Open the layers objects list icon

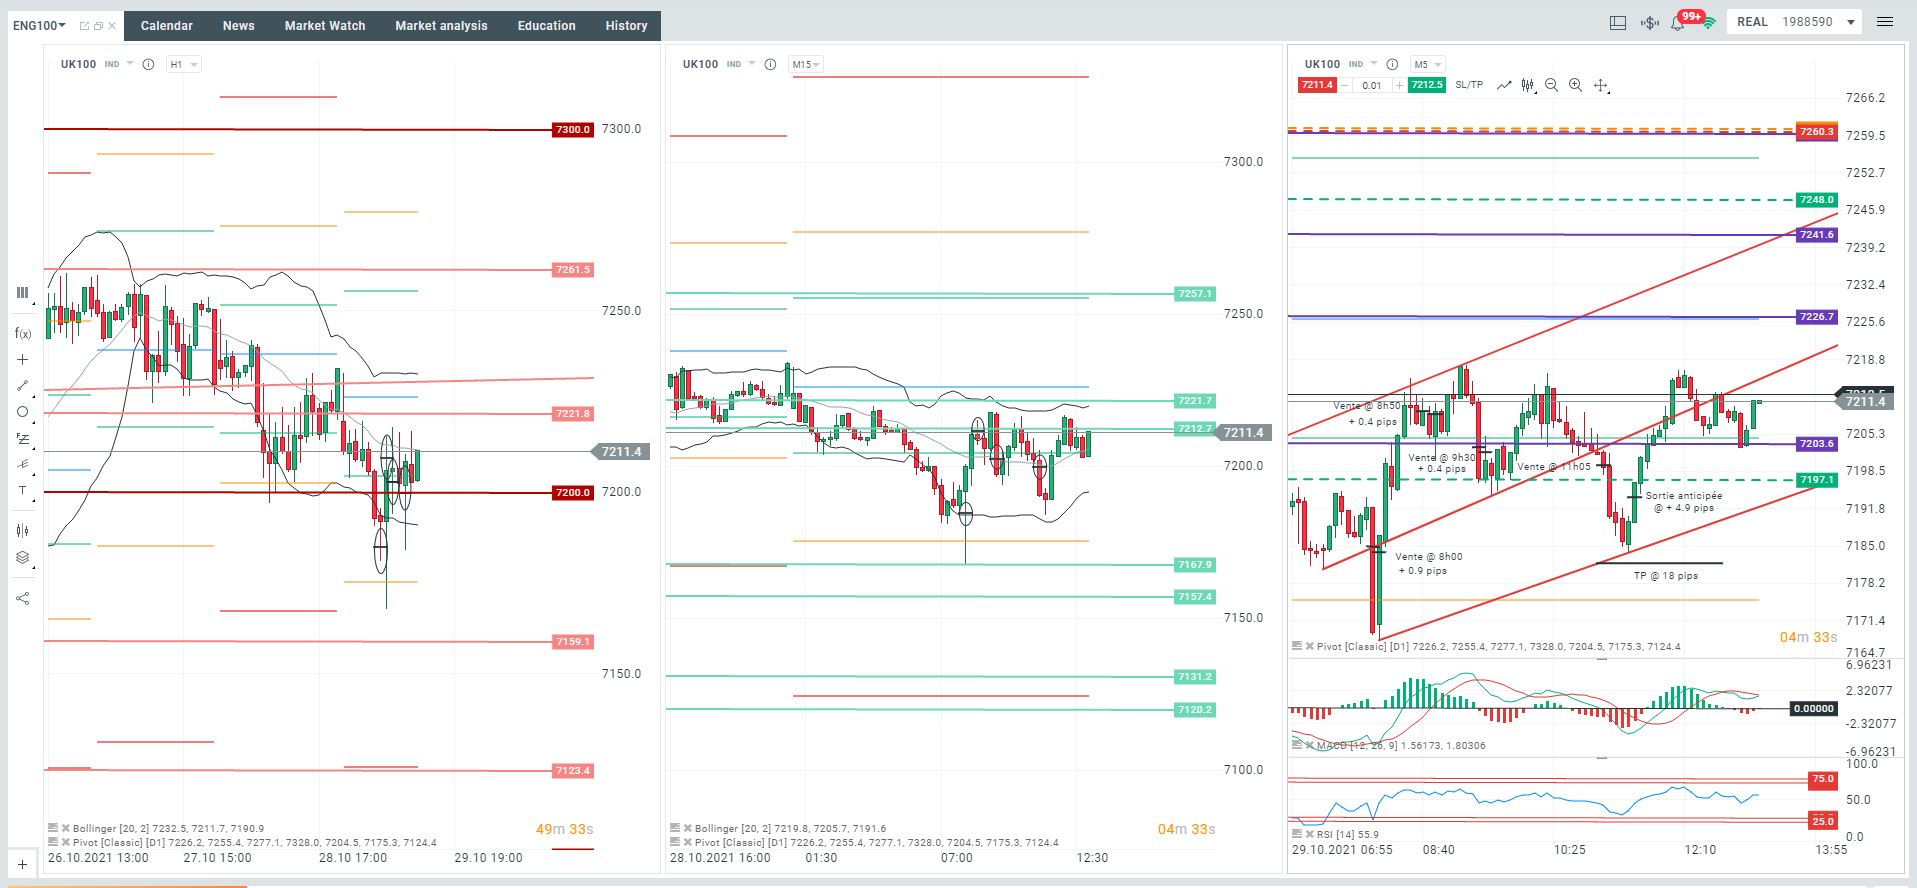[x=22, y=558]
